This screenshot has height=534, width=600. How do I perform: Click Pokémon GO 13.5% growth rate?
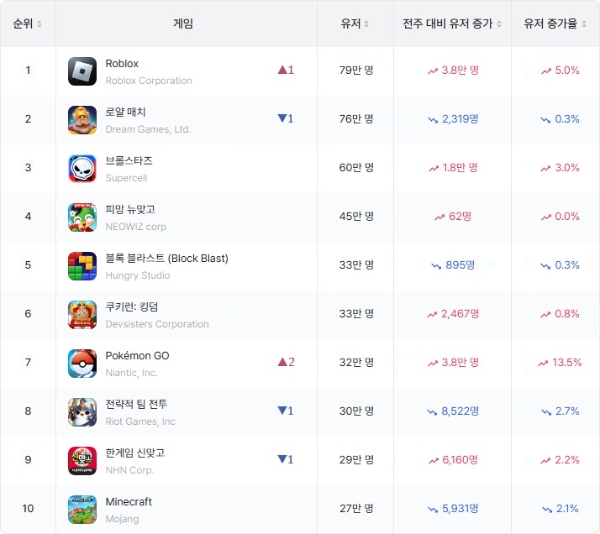pyautogui.click(x=560, y=362)
